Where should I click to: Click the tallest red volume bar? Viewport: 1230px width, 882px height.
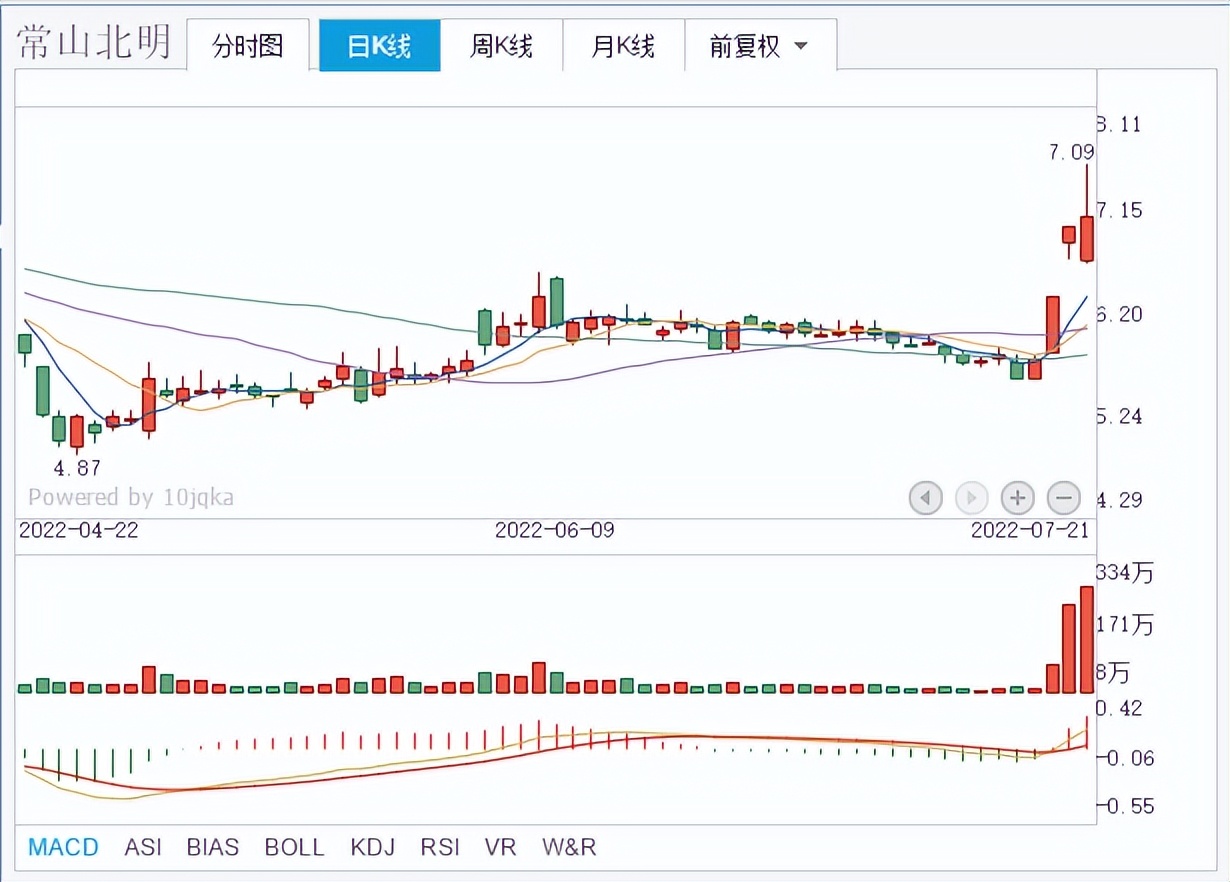[x=1087, y=640]
